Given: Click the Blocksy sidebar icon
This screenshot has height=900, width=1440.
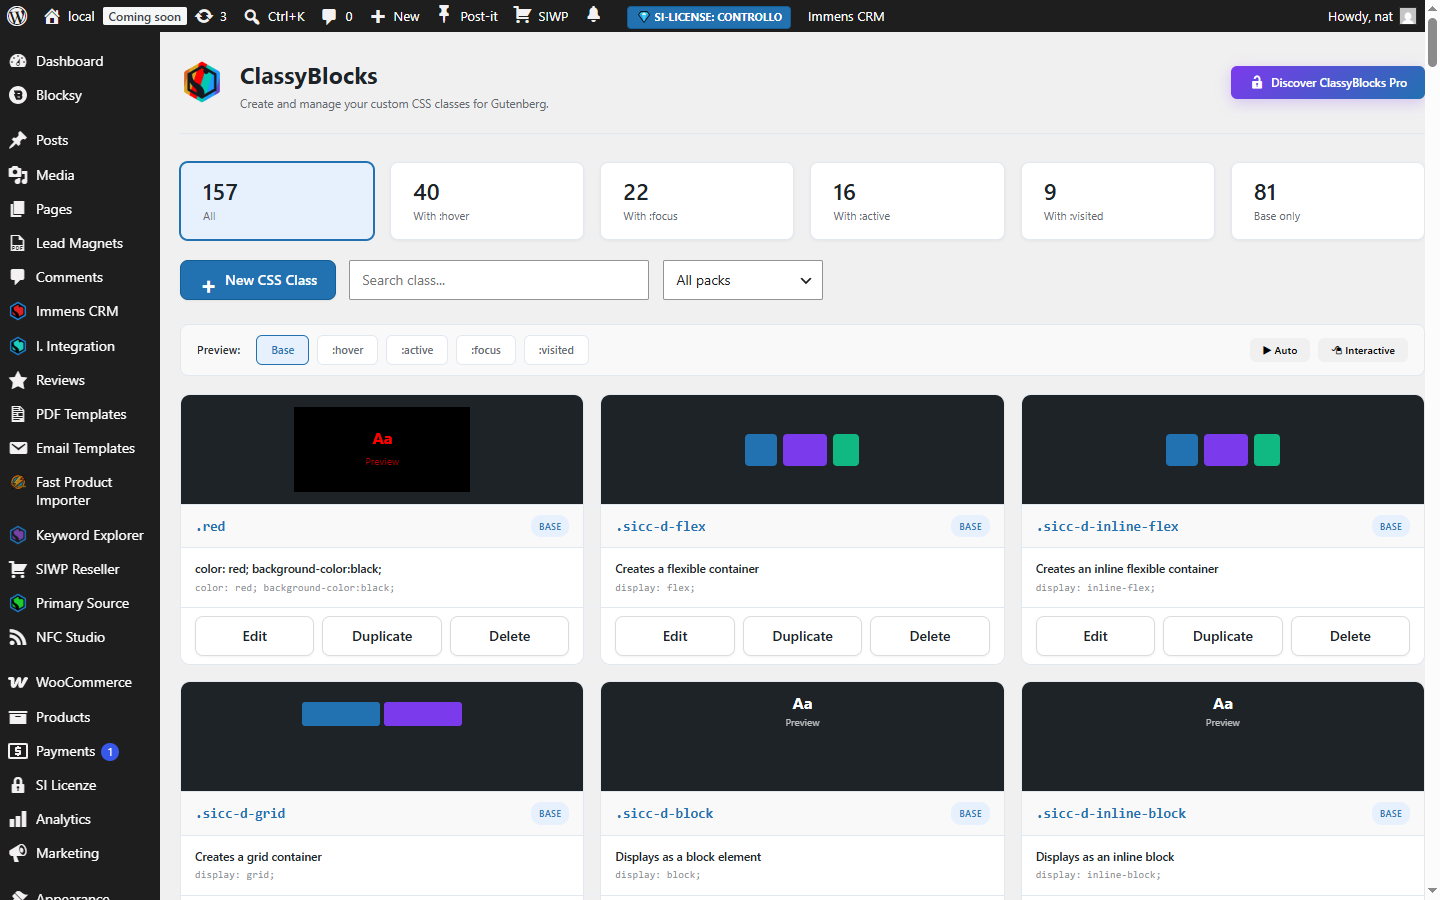Looking at the screenshot, I should pyautogui.click(x=18, y=95).
